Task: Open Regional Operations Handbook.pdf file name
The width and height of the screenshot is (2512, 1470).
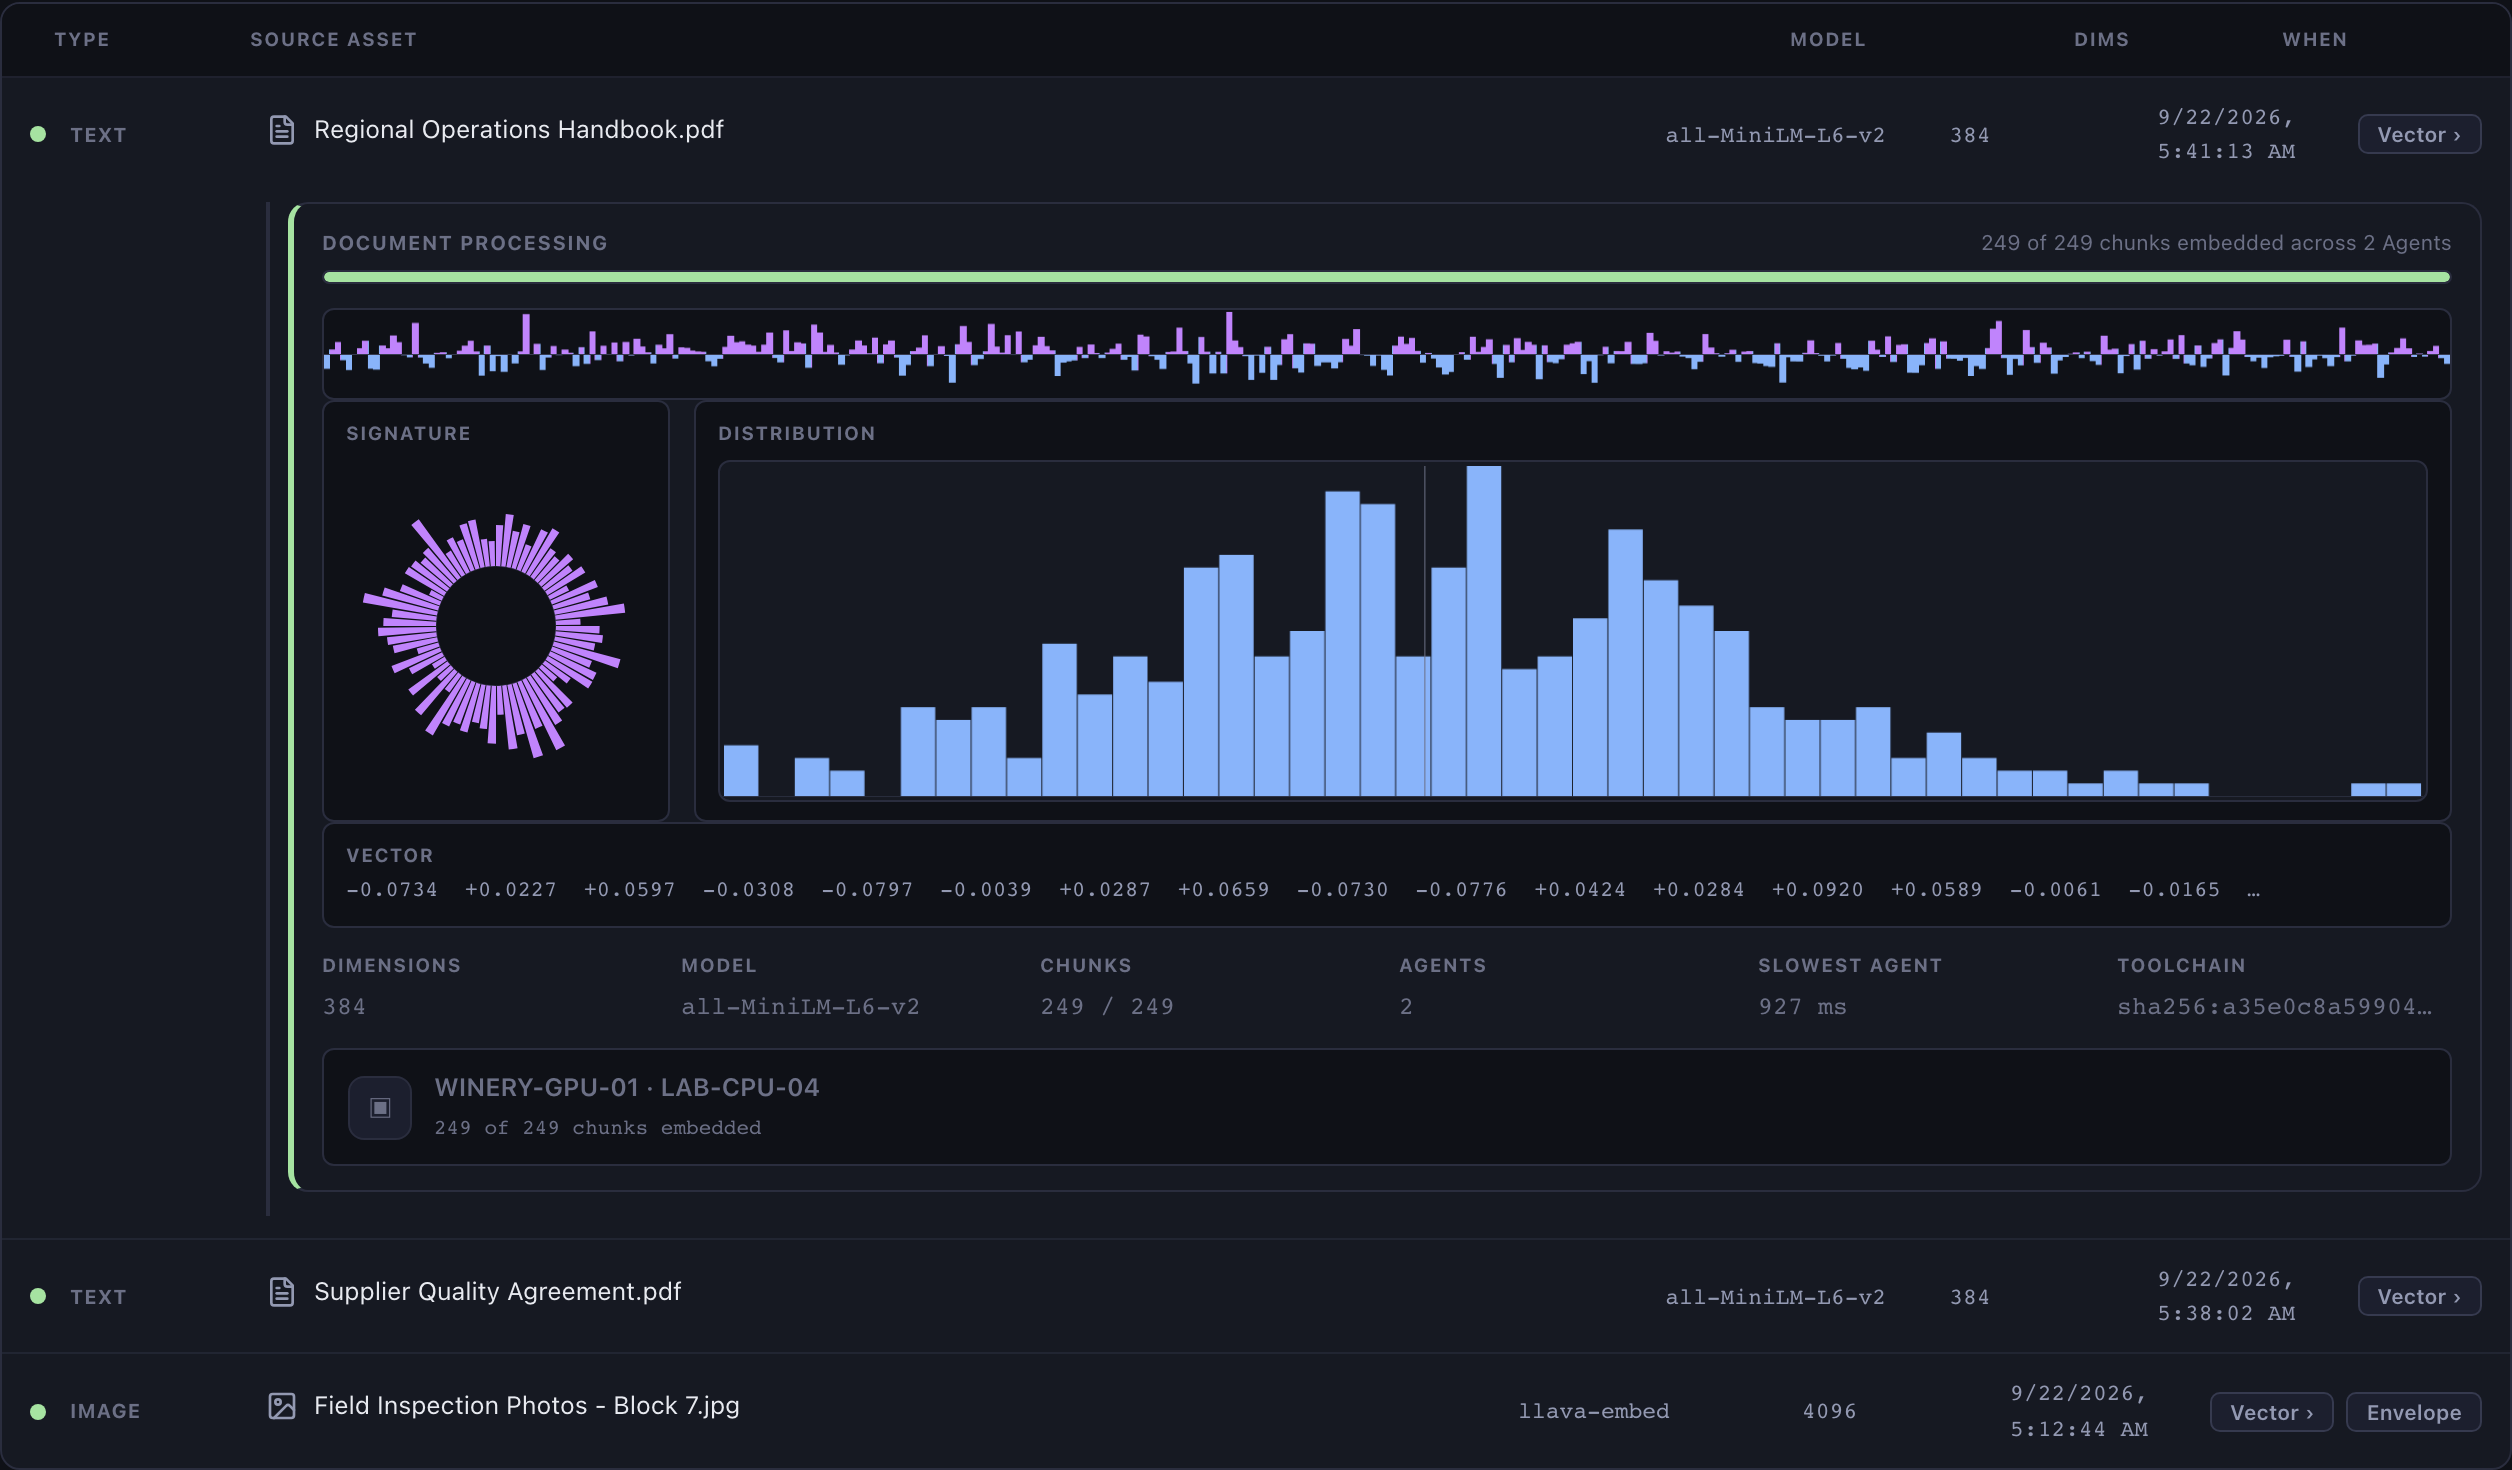Action: click(519, 130)
